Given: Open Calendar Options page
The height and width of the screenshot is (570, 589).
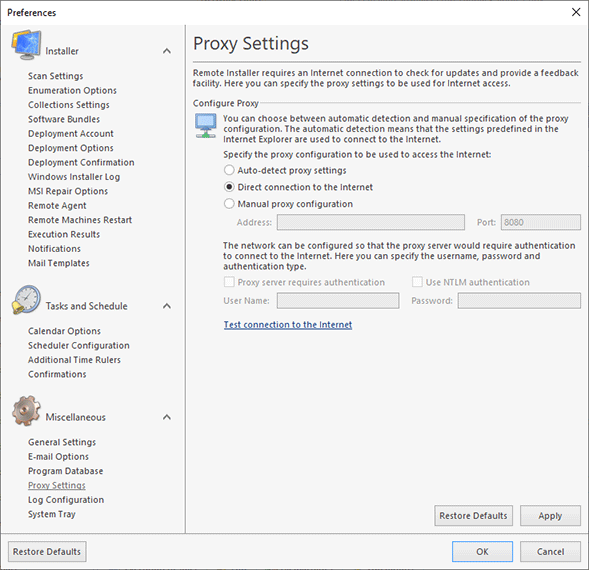Looking at the screenshot, I should (x=64, y=331).
